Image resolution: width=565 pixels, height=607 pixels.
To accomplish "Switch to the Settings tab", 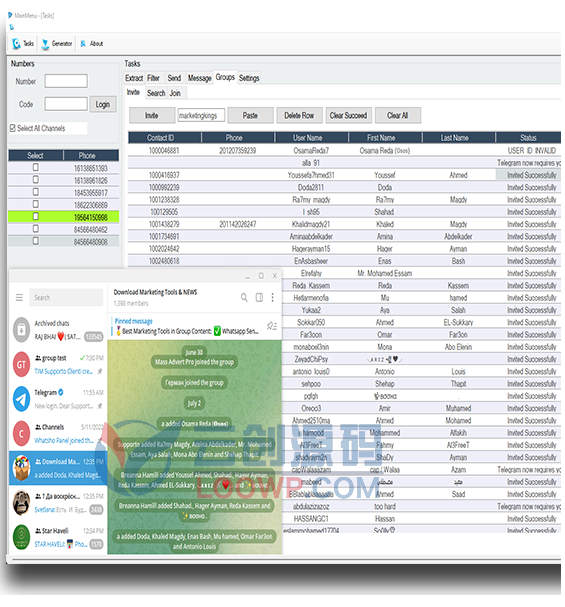I will pyautogui.click(x=249, y=78).
